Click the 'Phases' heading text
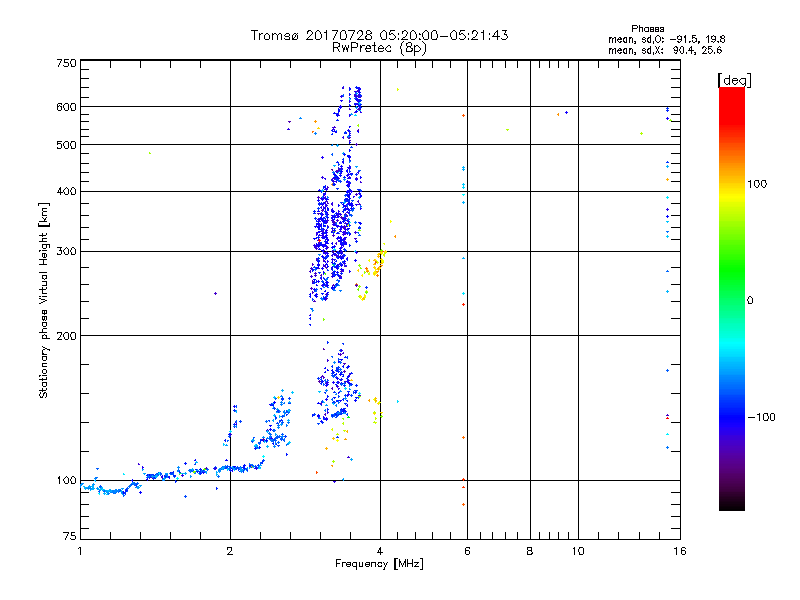 tap(647, 29)
